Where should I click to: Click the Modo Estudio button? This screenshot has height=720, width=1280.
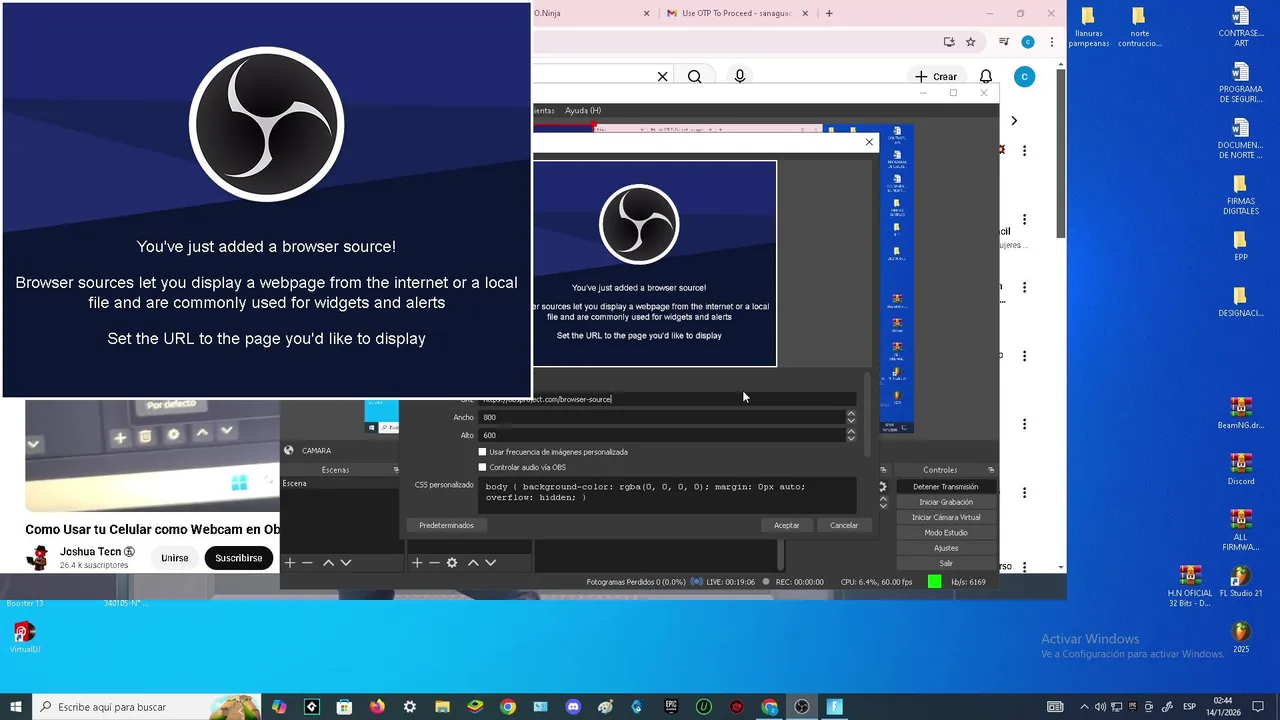(946, 533)
